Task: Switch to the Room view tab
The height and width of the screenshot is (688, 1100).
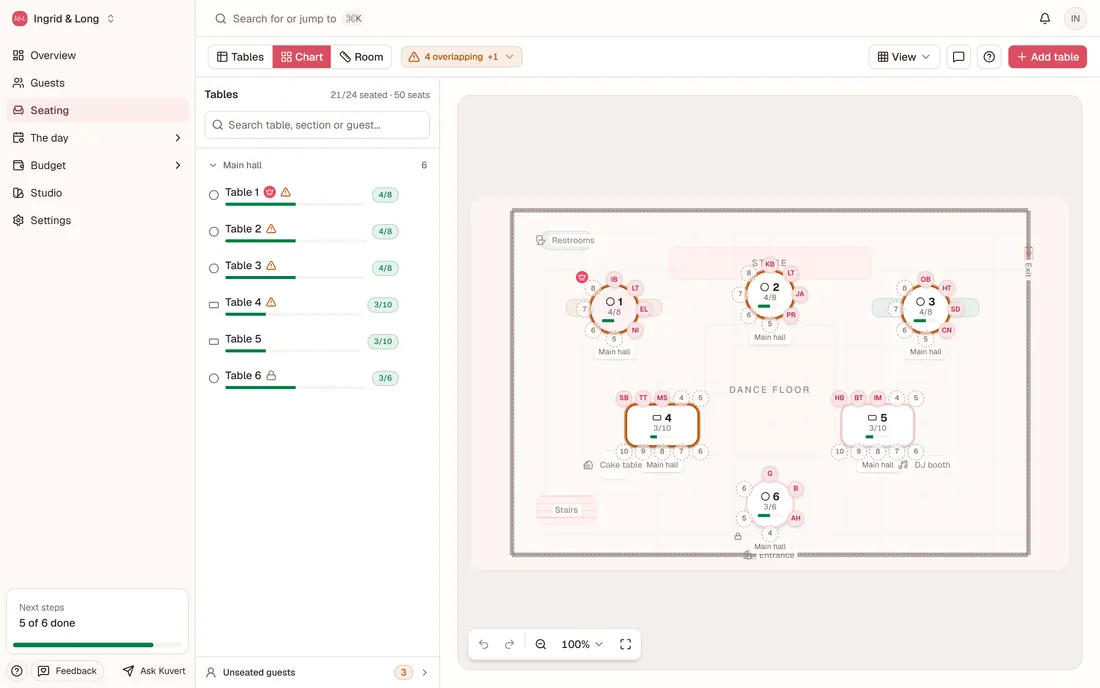Action: [x=361, y=57]
